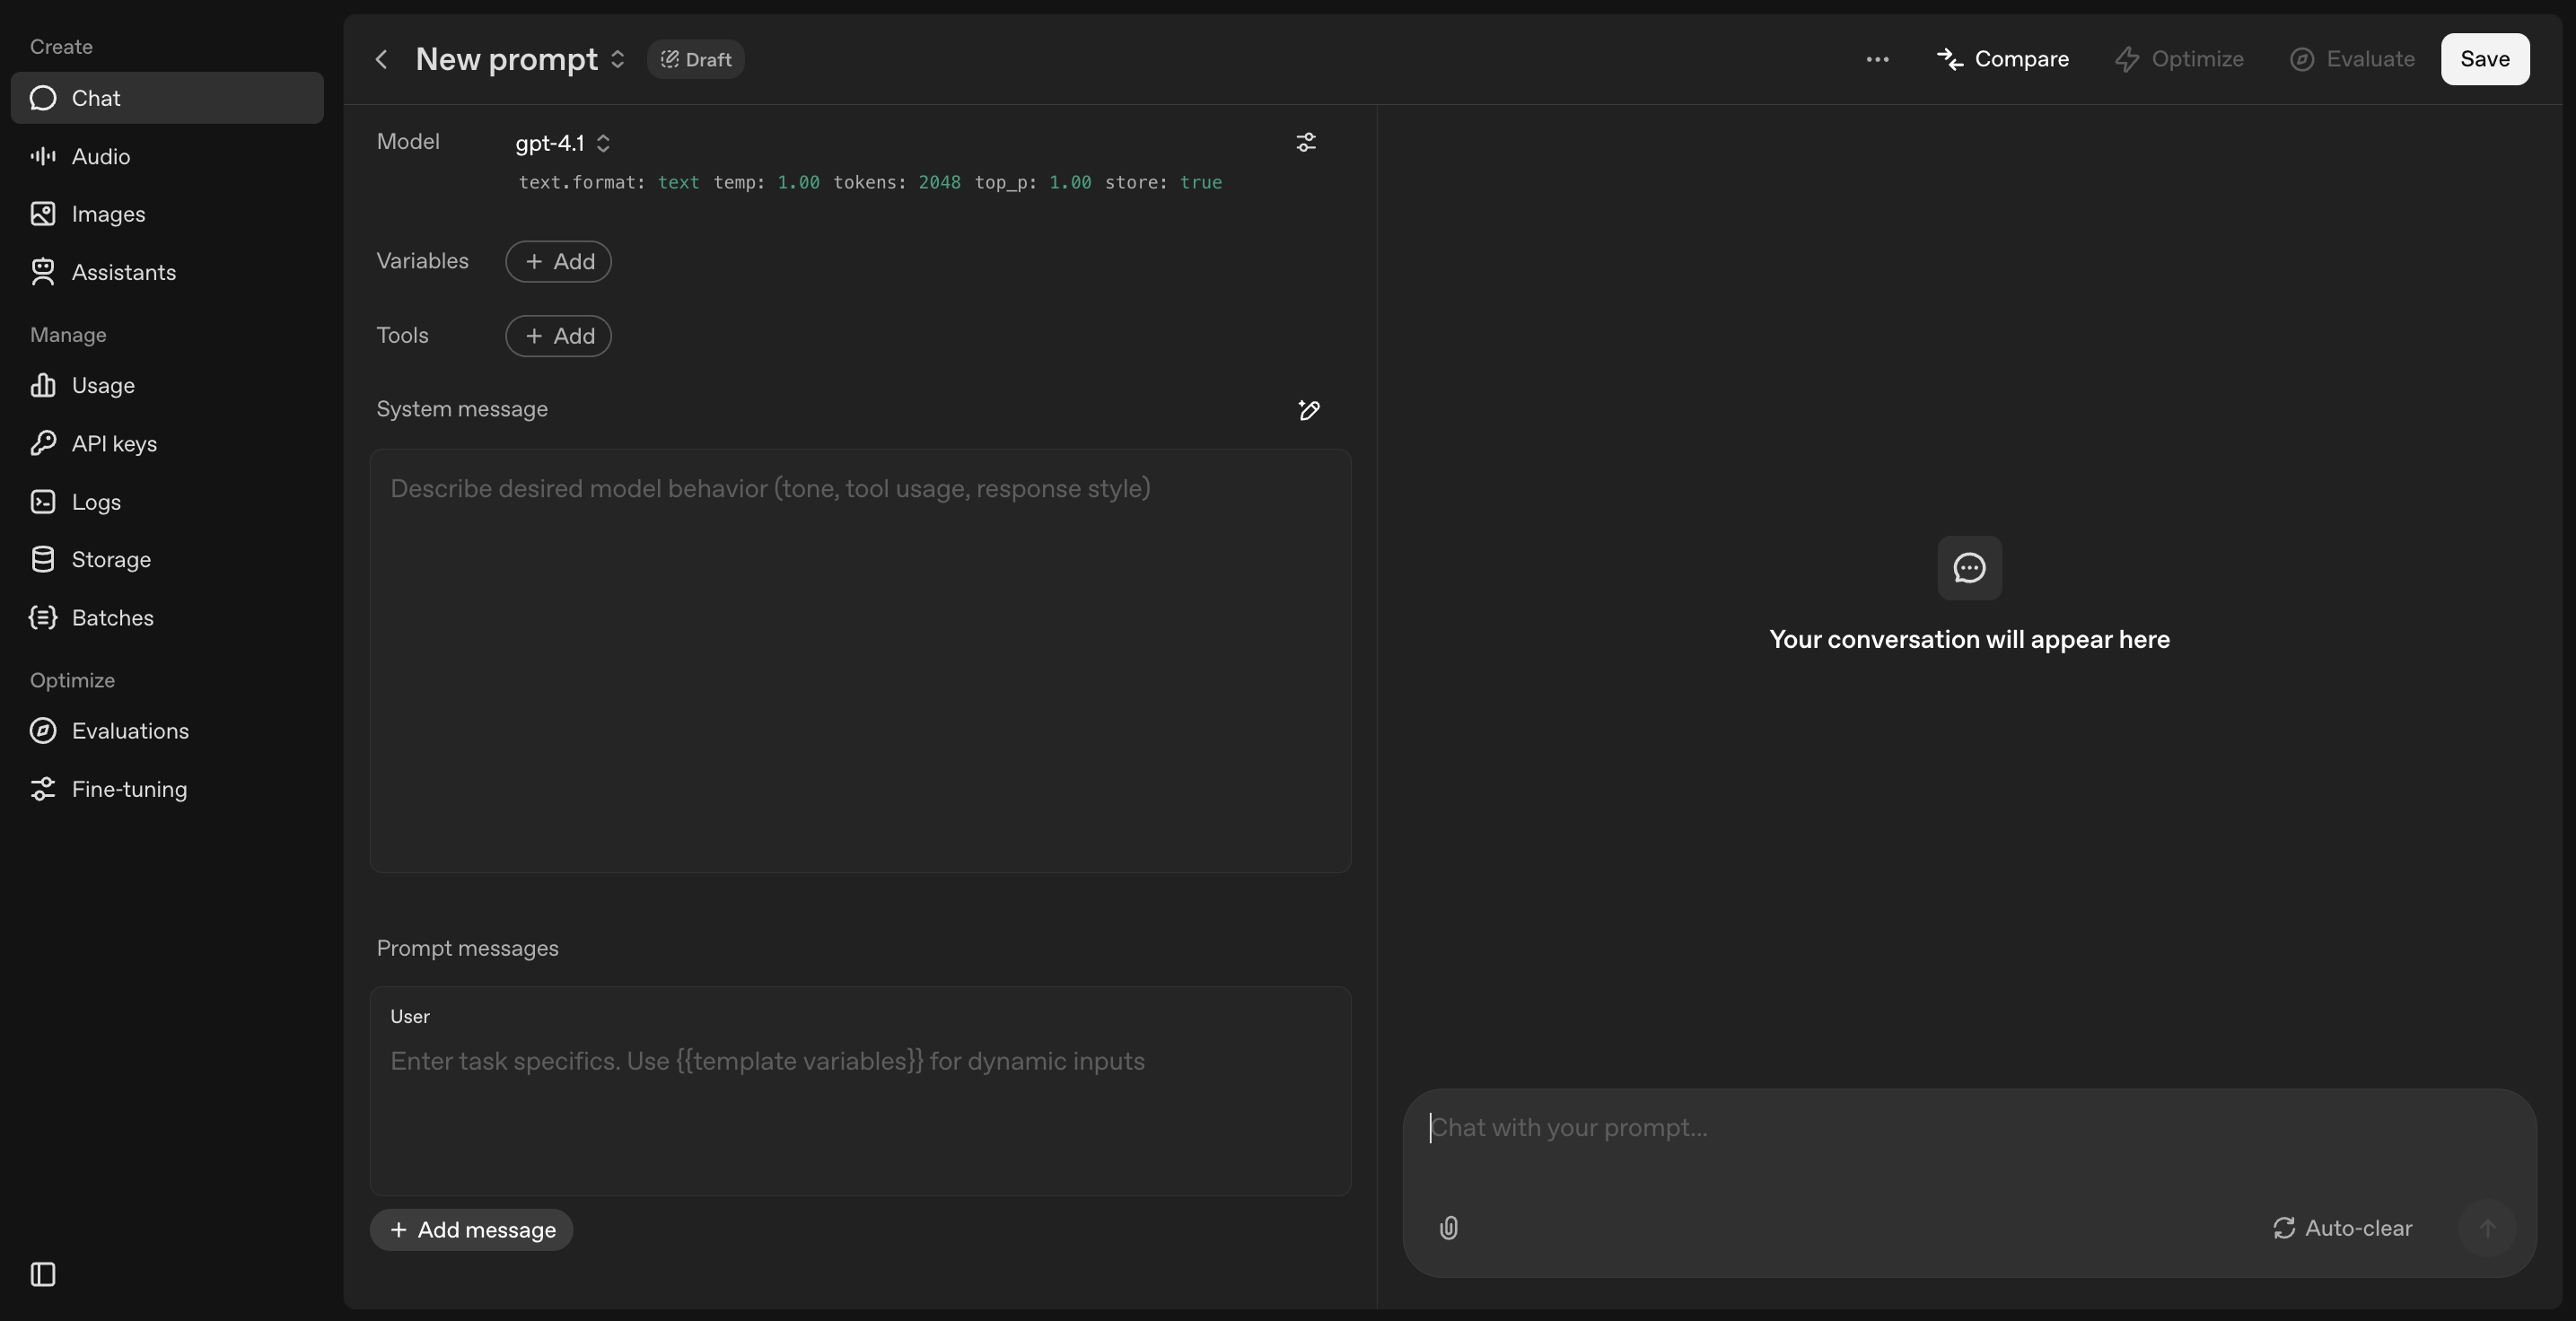Click the Fine-tuning sliders icon
The image size is (2576, 1321).
coord(43,789)
